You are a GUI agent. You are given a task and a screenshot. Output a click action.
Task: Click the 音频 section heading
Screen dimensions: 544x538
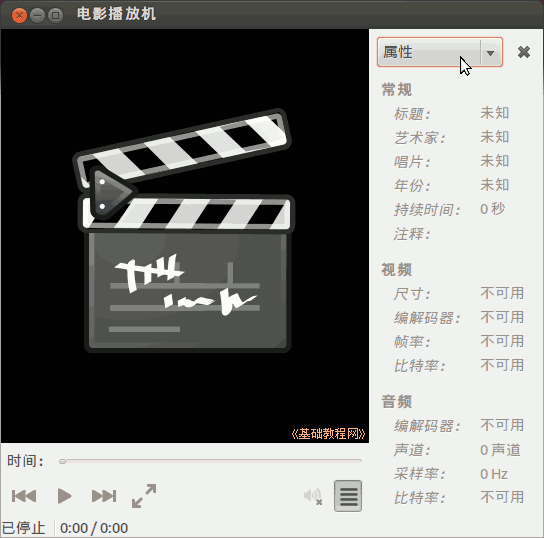397,402
